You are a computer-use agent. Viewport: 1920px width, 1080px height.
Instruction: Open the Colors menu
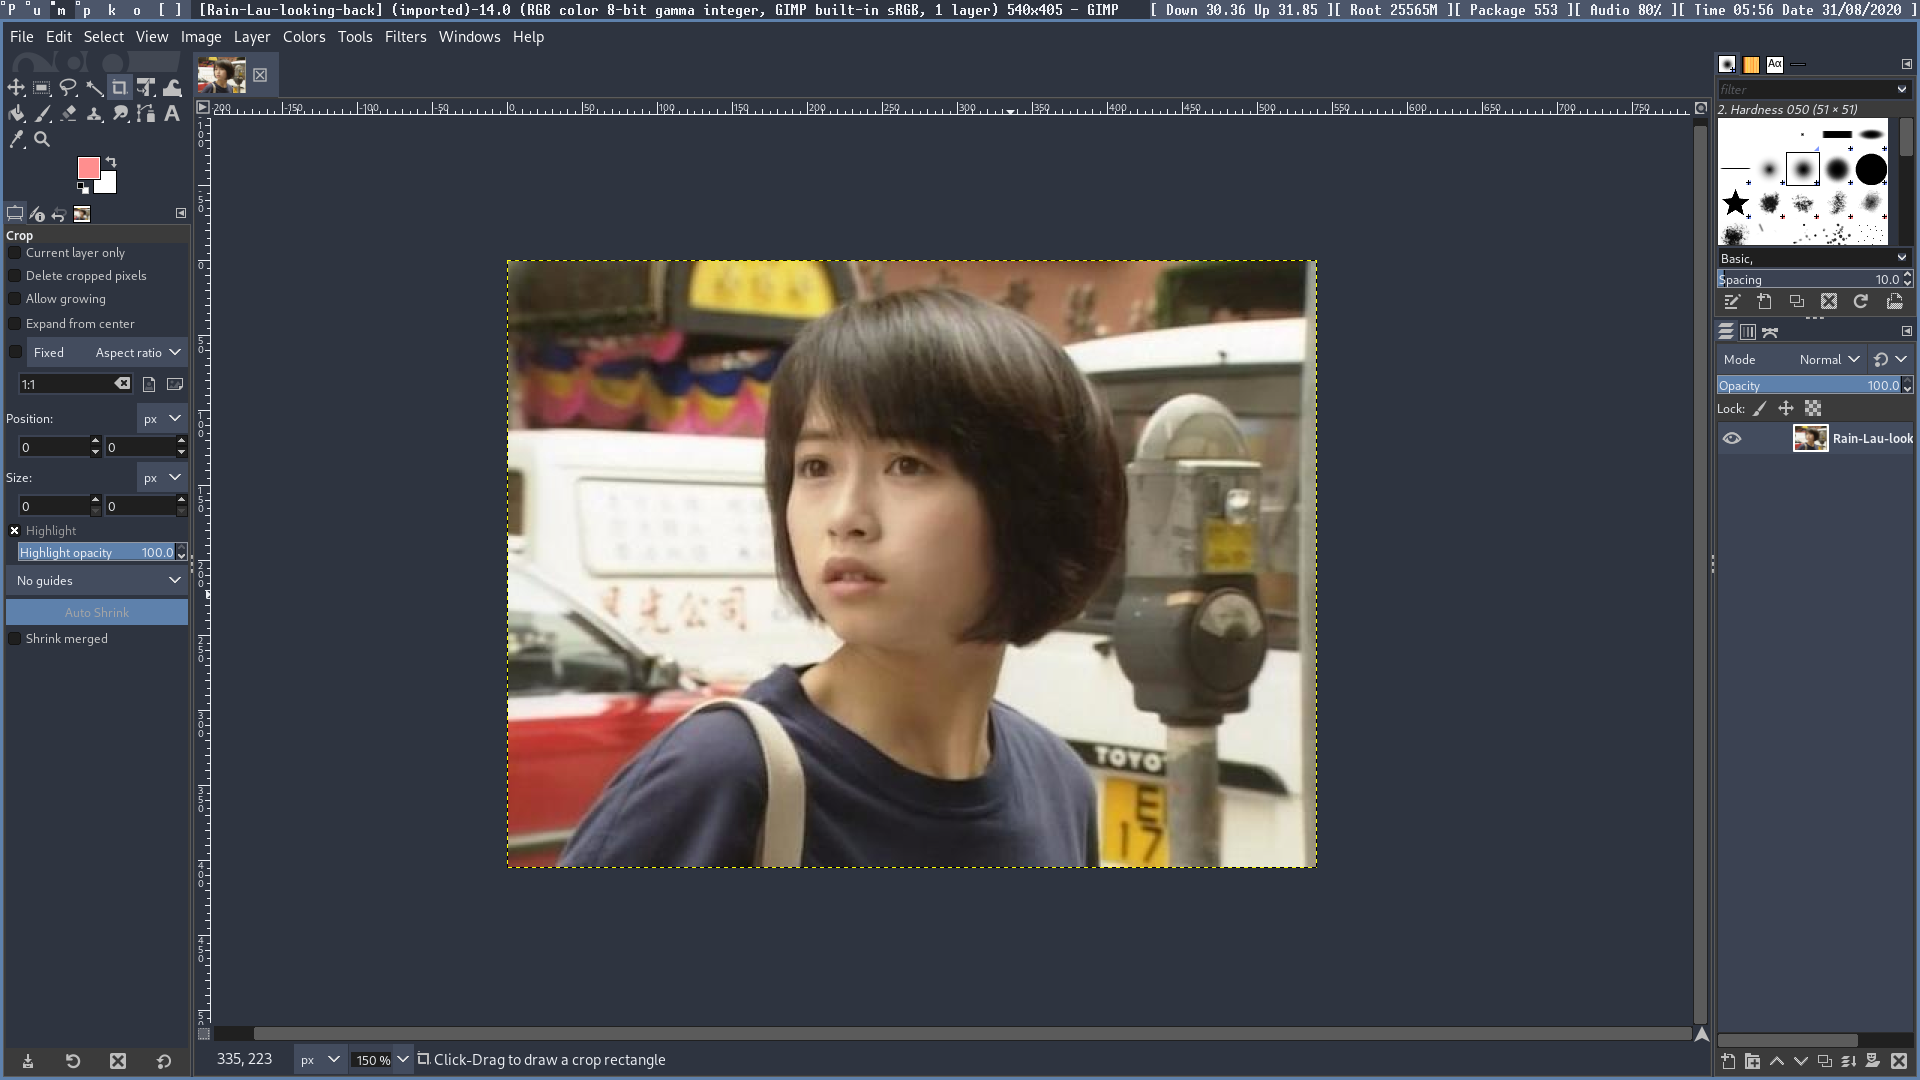tap(304, 37)
